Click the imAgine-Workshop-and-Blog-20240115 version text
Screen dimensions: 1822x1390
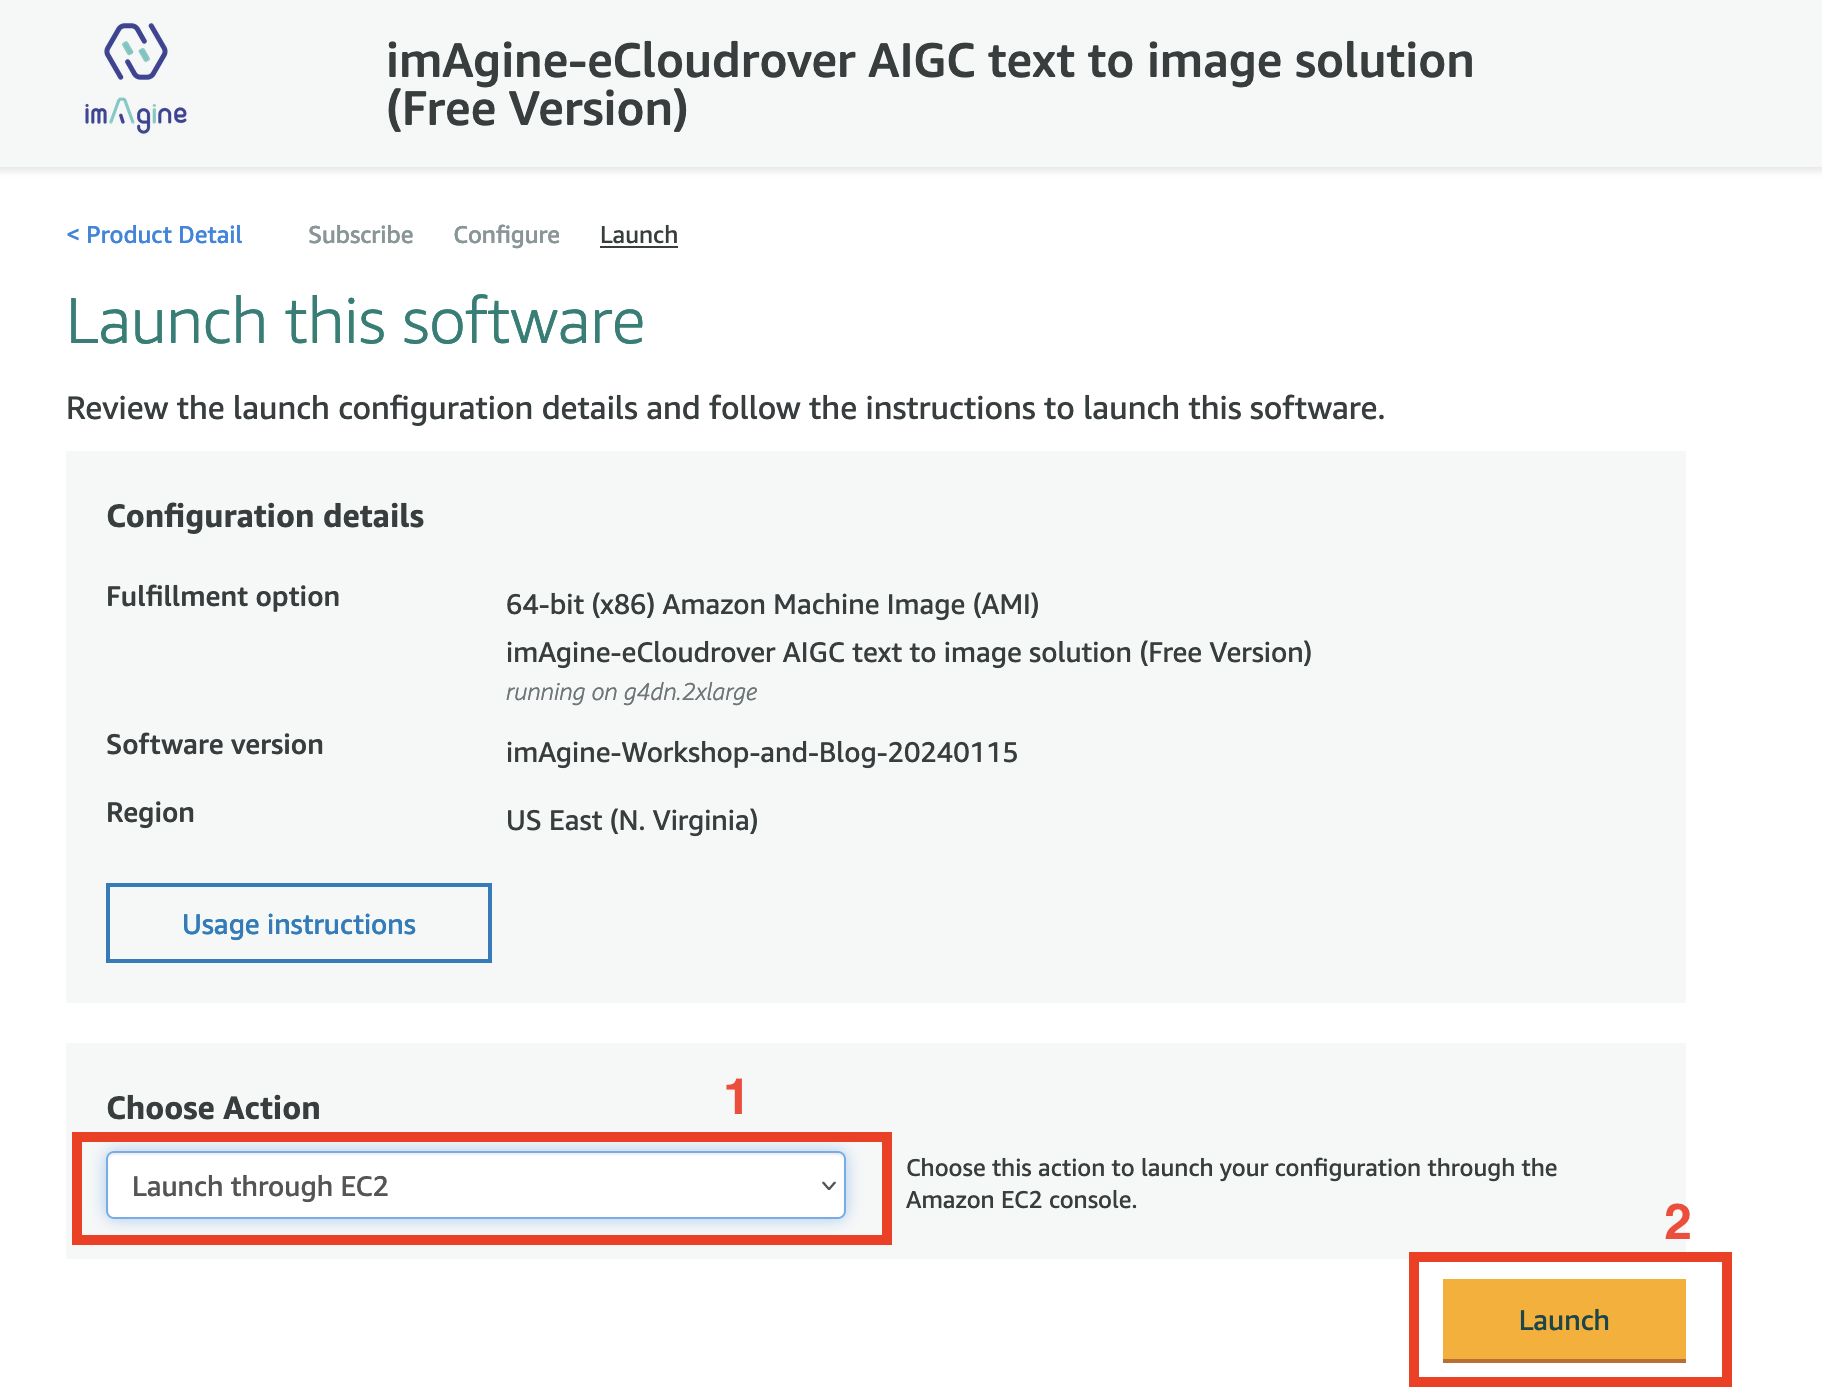pyautogui.click(x=761, y=752)
